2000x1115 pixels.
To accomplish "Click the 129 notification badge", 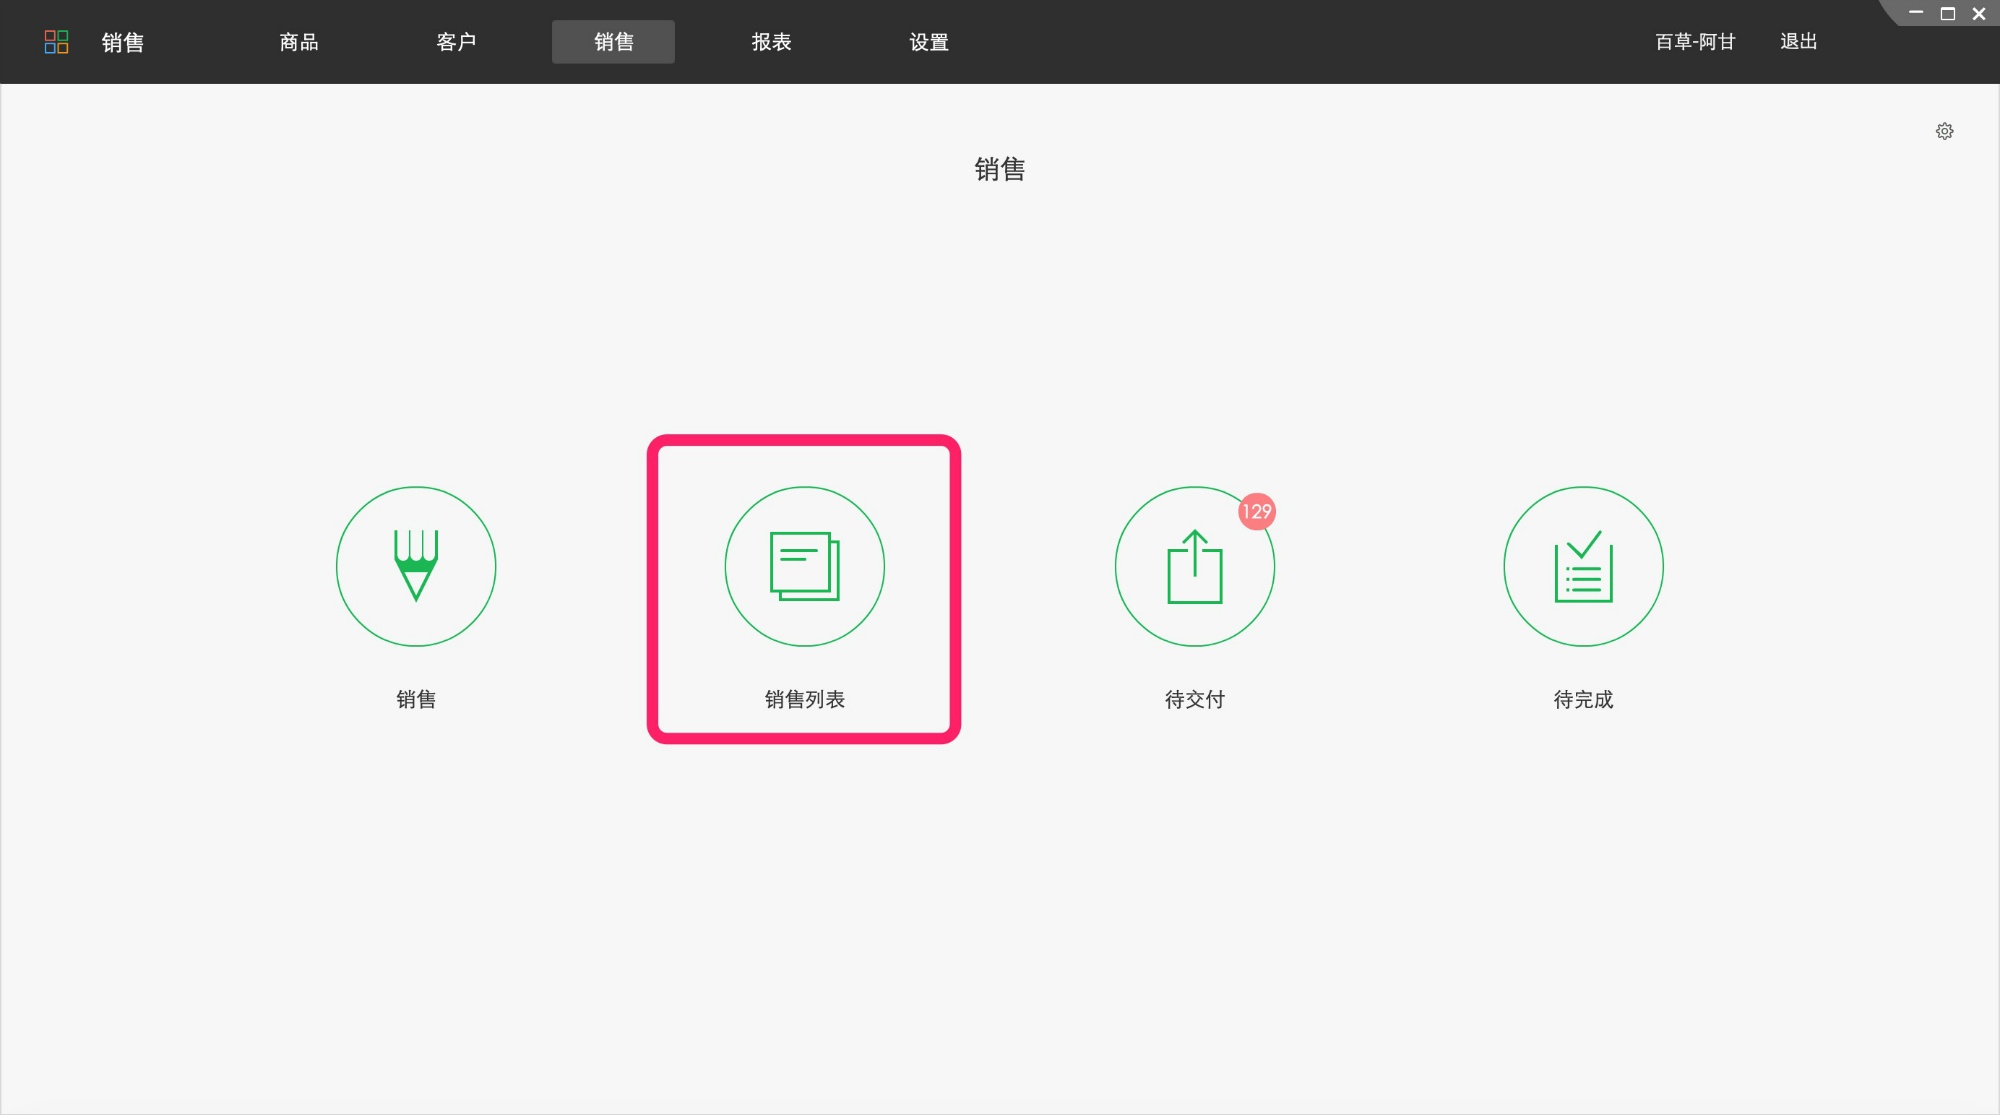I will point(1257,511).
